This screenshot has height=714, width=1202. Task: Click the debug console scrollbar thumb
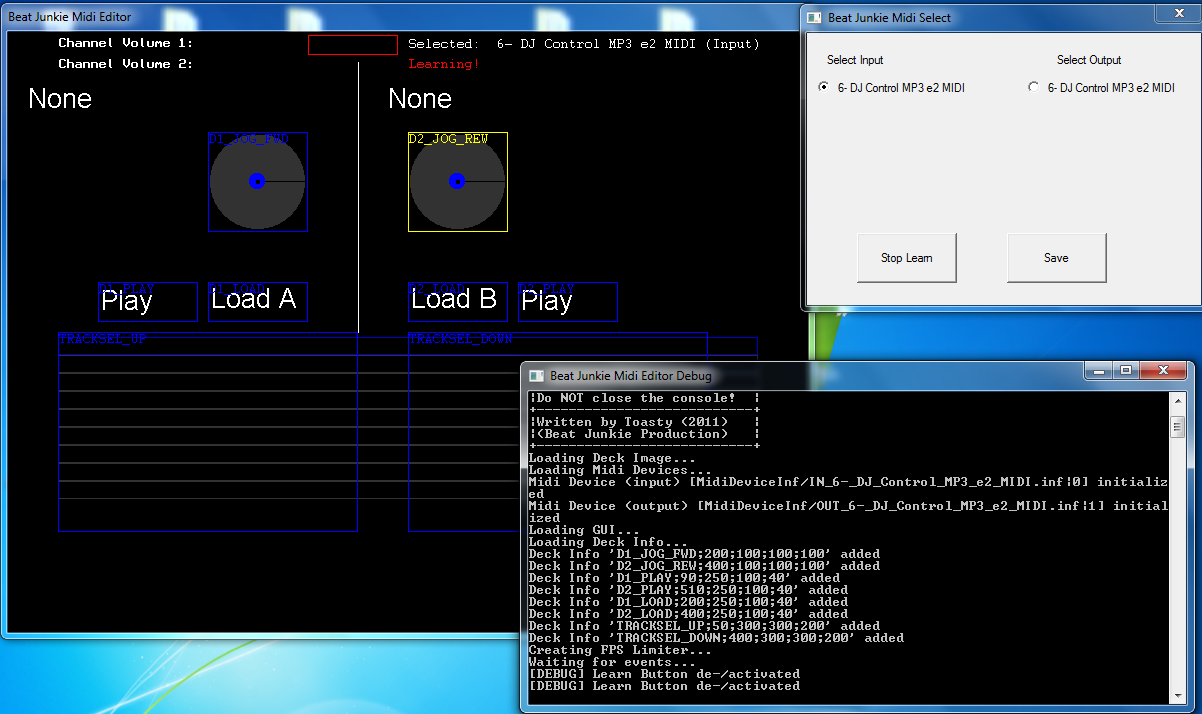[x=1177, y=427]
